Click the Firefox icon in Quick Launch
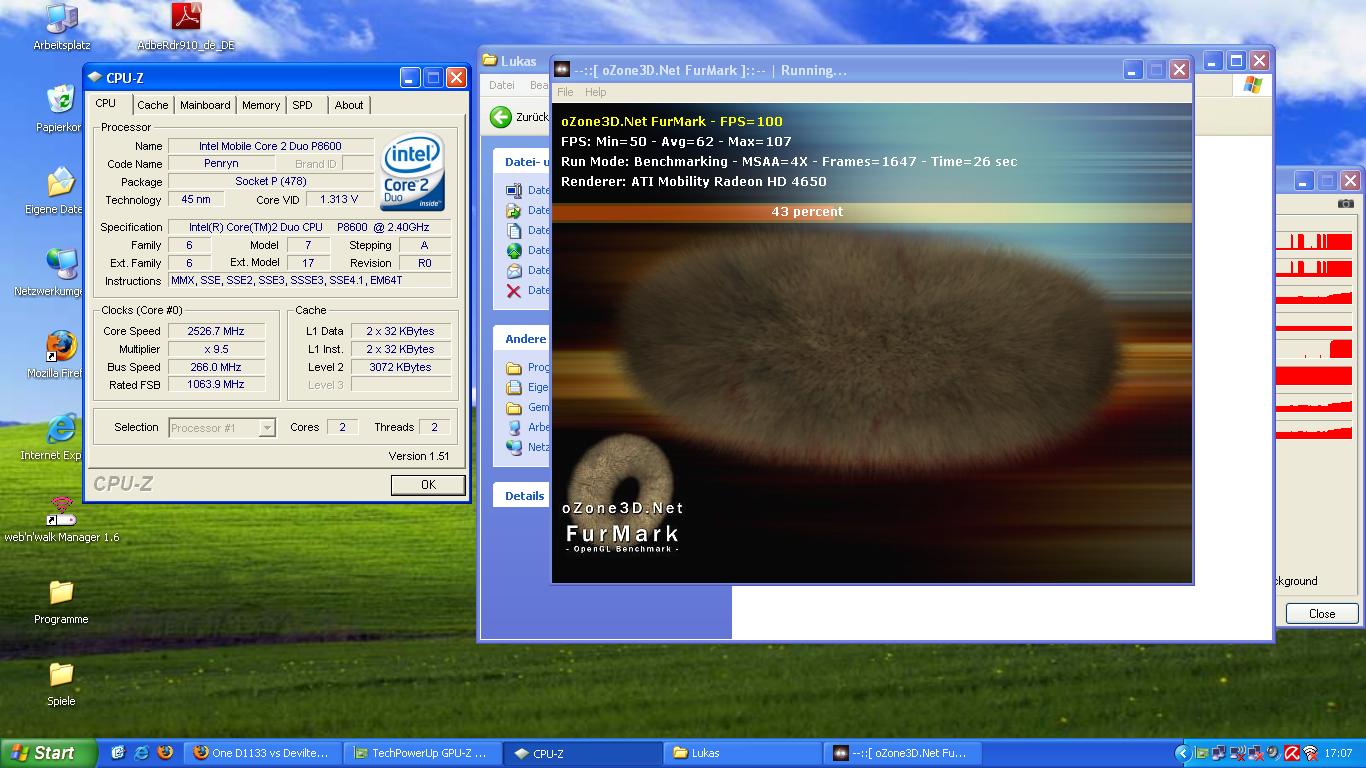1366x768 pixels. click(166, 753)
